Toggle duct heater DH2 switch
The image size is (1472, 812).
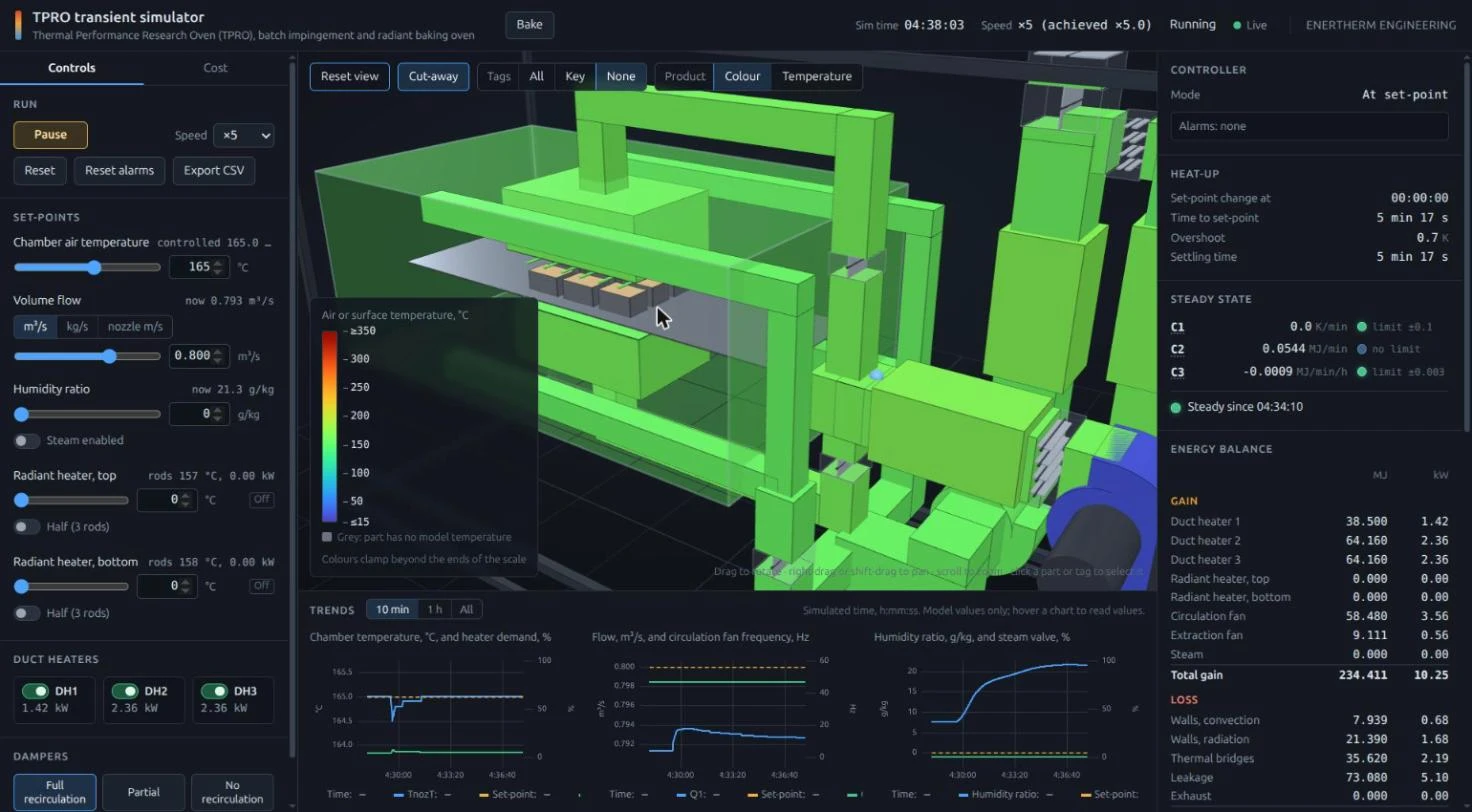[125, 691]
